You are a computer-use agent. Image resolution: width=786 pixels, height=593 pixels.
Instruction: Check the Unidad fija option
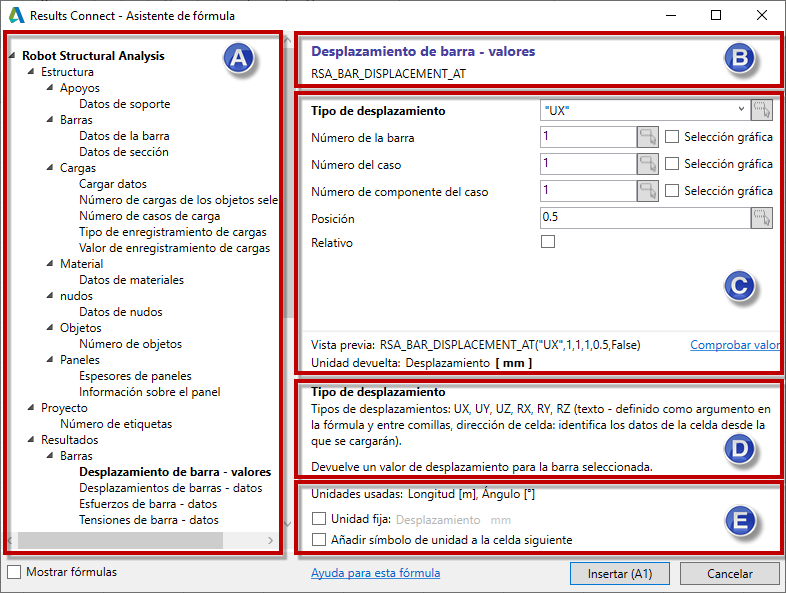[x=319, y=518]
